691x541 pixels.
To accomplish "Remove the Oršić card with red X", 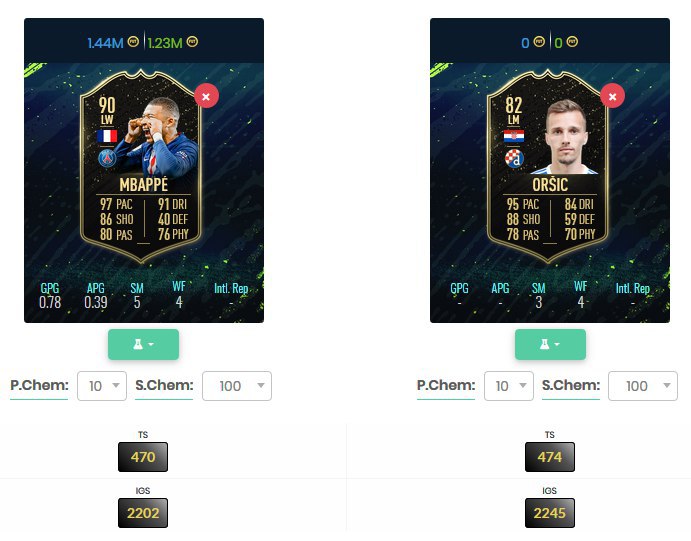I will point(613,96).
